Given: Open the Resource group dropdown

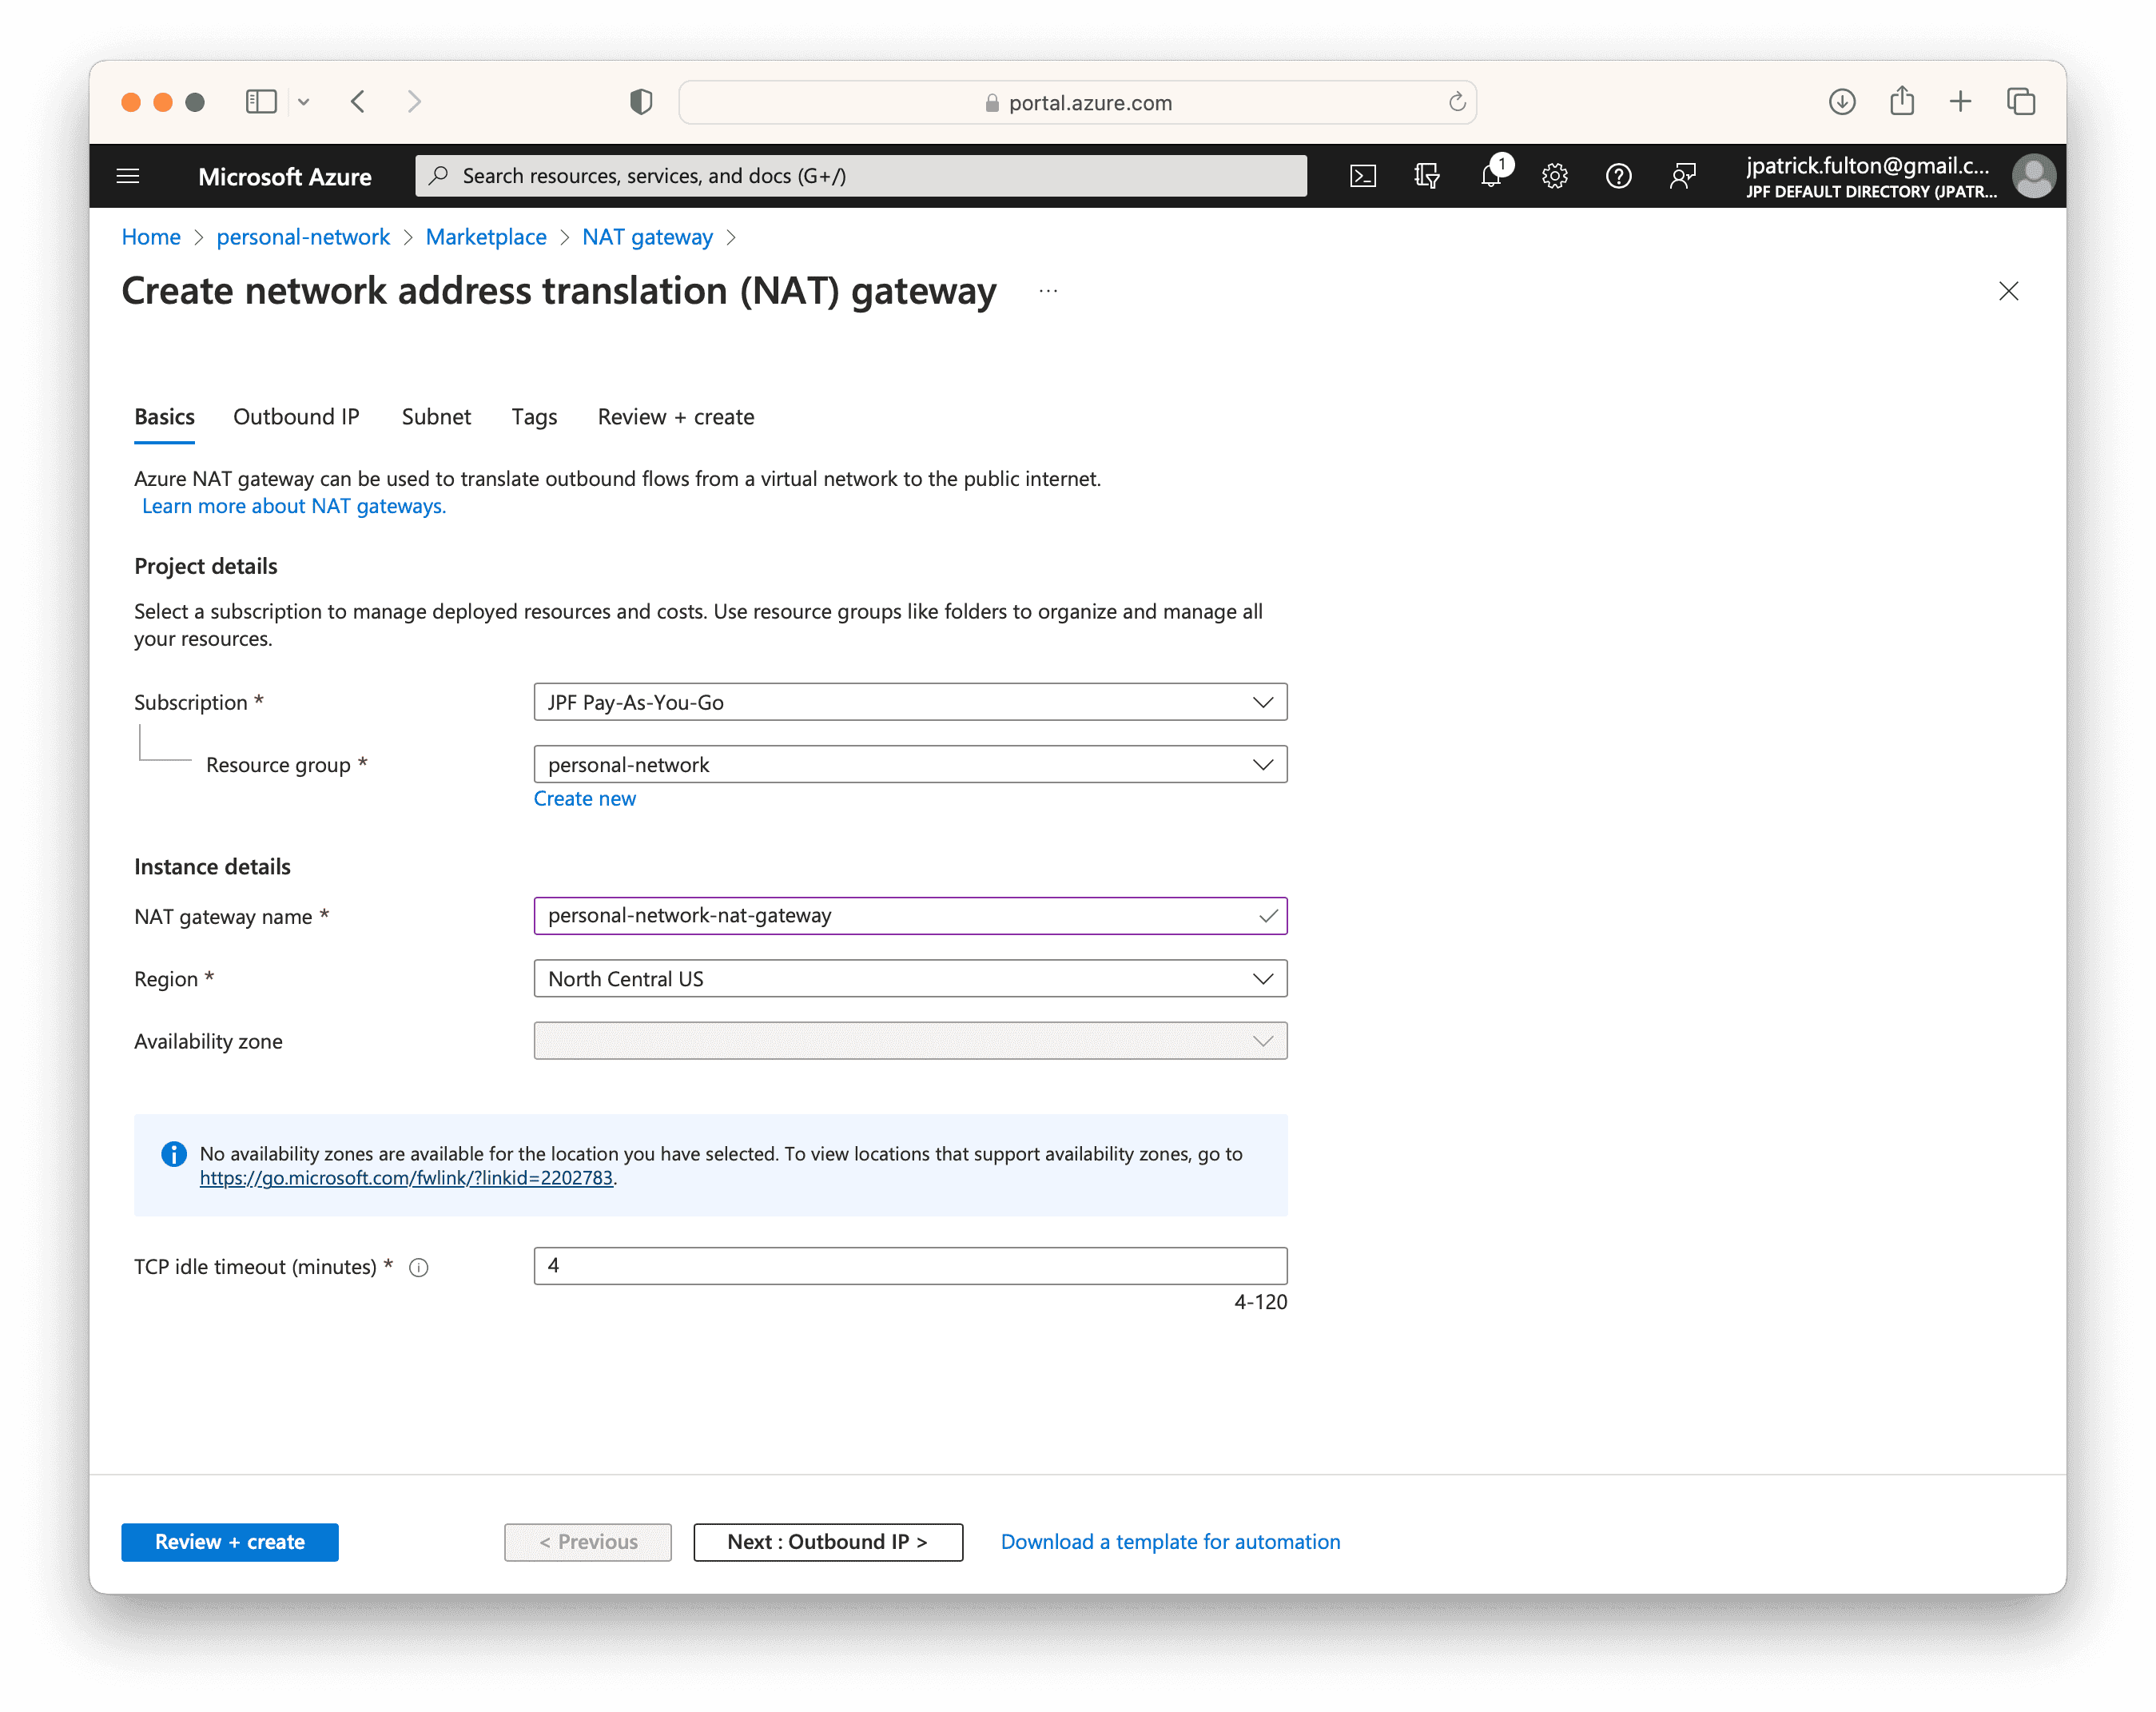Looking at the screenshot, I should point(910,765).
